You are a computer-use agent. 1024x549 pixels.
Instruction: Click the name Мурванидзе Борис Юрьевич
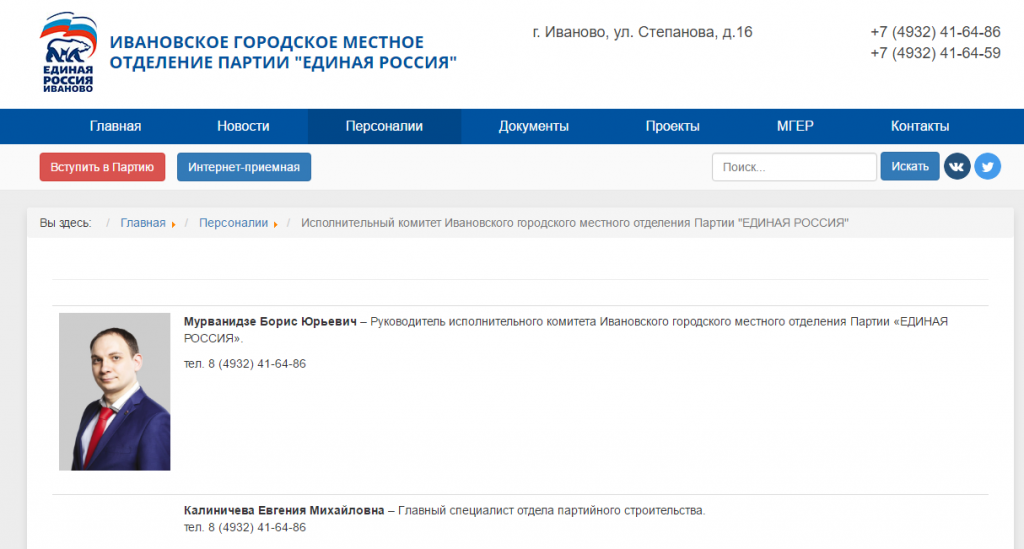[x=270, y=322]
